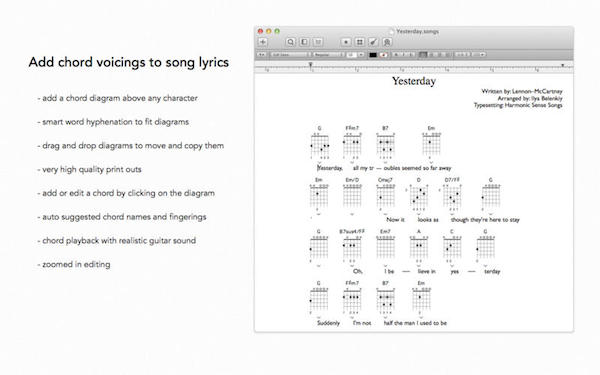Click the Yesterday song title heading
This screenshot has width=600, height=375.
[x=414, y=81]
